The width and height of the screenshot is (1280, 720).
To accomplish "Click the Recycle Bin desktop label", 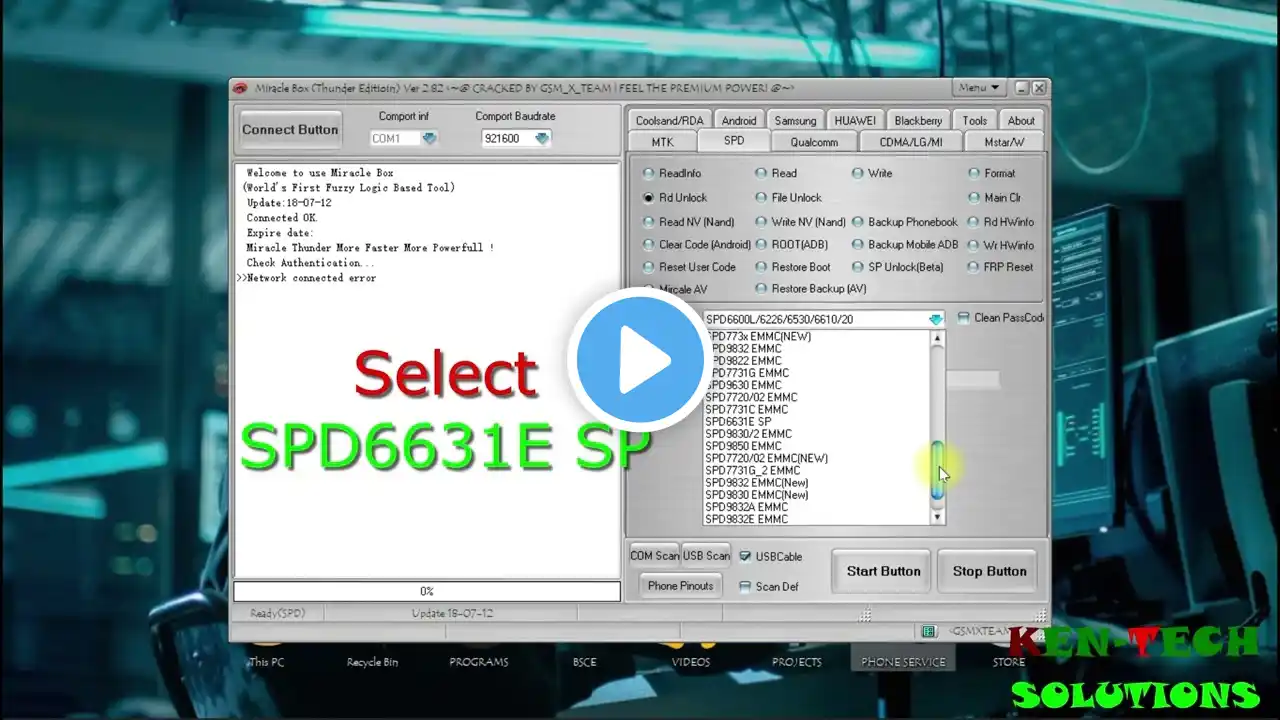I will coord(372,662).
